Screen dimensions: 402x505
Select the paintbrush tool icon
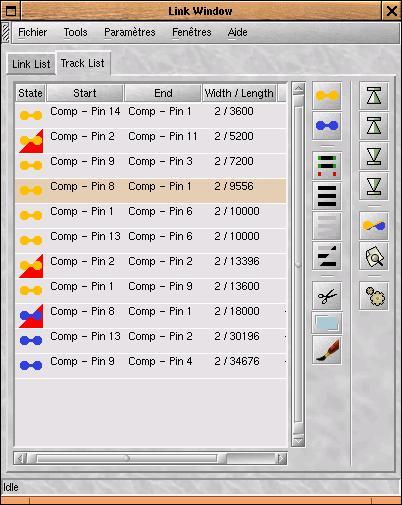pos(327,350)
